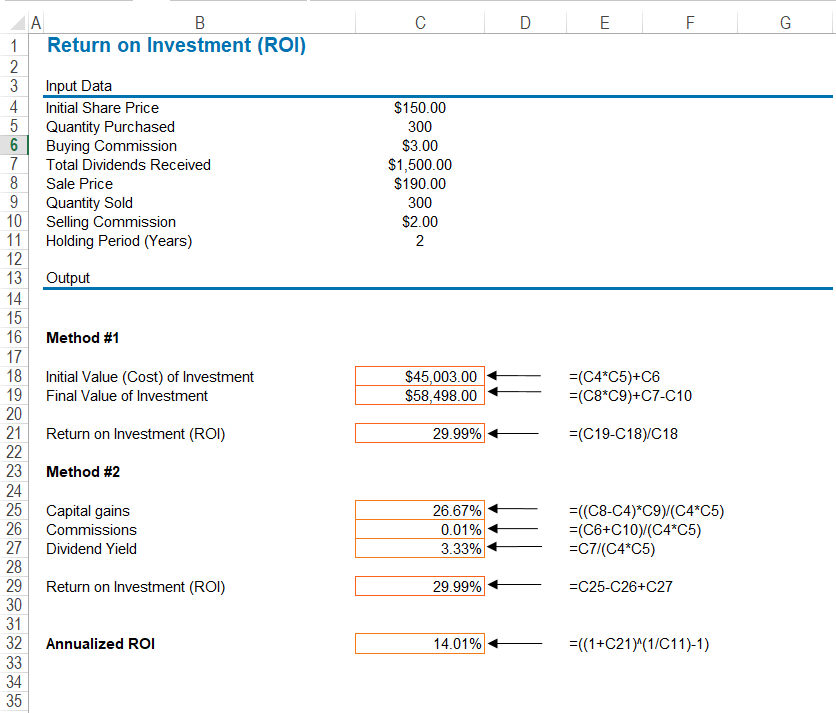Click the Select All corner above row 1

(16, 20)
